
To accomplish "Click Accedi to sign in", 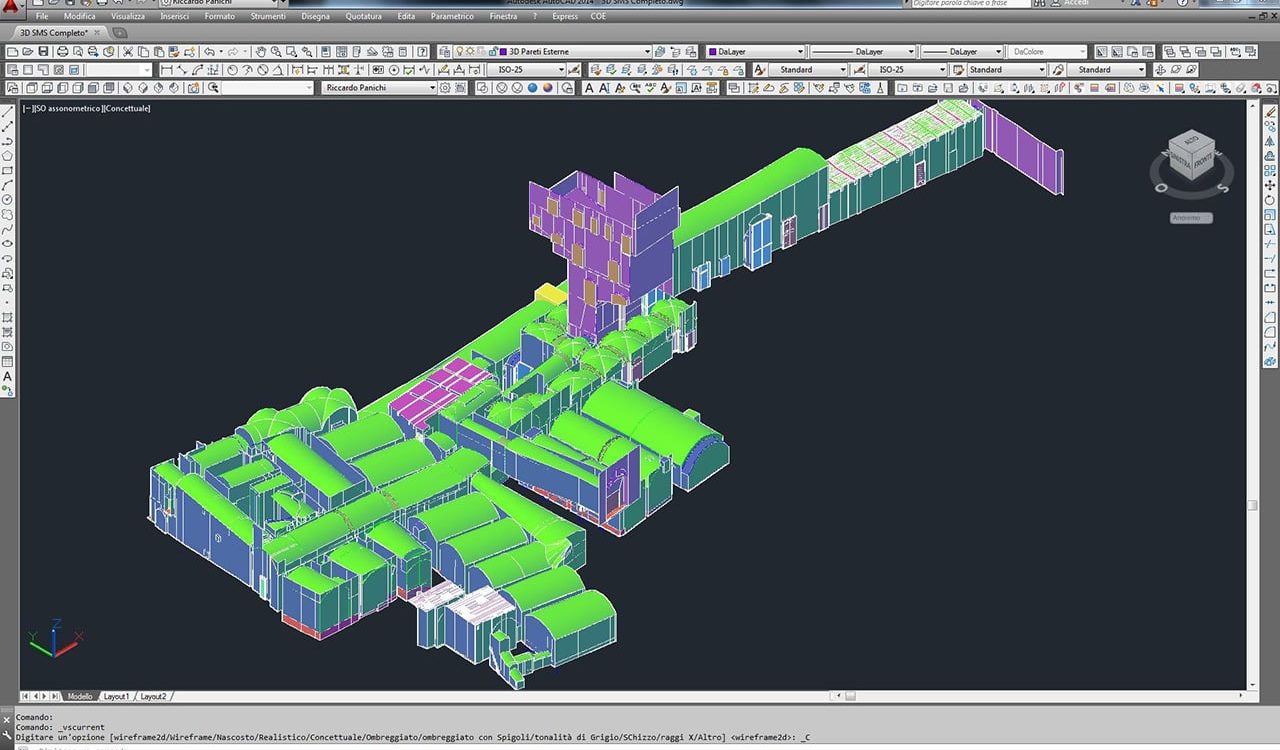I will coord(1077,4).
